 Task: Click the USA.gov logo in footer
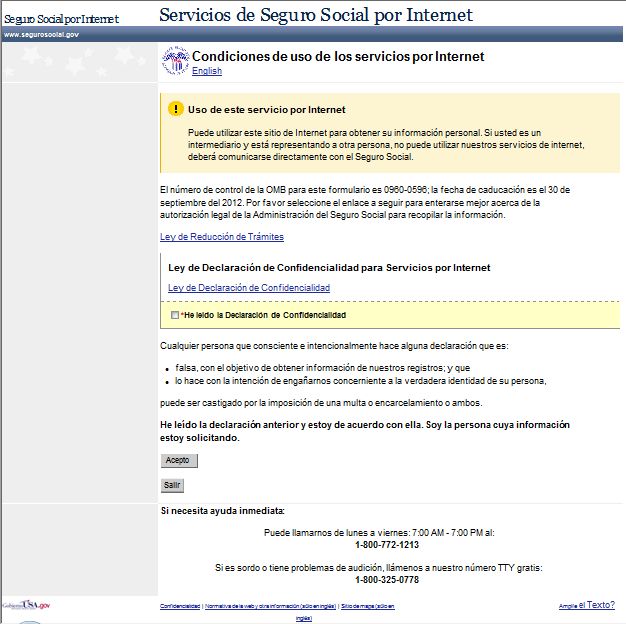pos(26,606)
